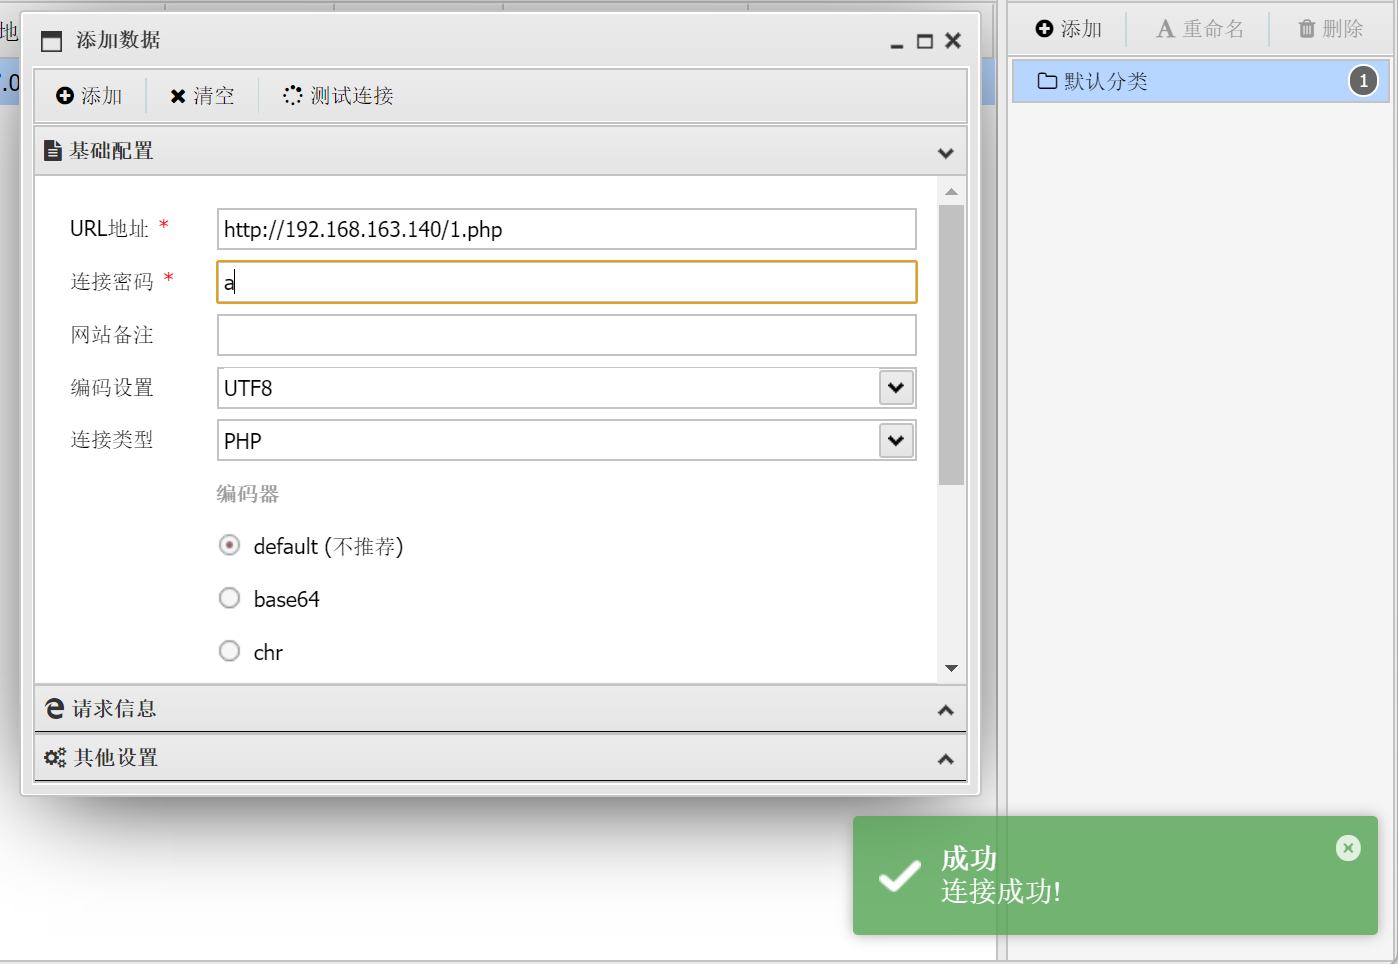Click the 编码器 label
This screenshot has width=1398, height=964.
[248, 494]
